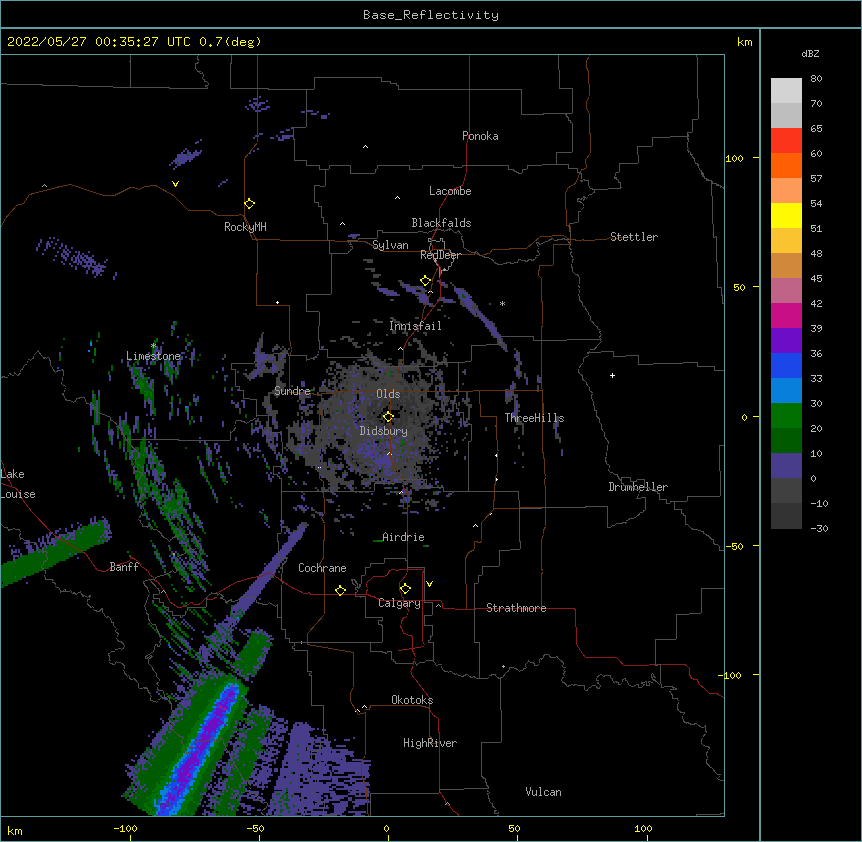
Task: Click the Limestone map label
Action: pyautogui.click(x=153, y=356)
